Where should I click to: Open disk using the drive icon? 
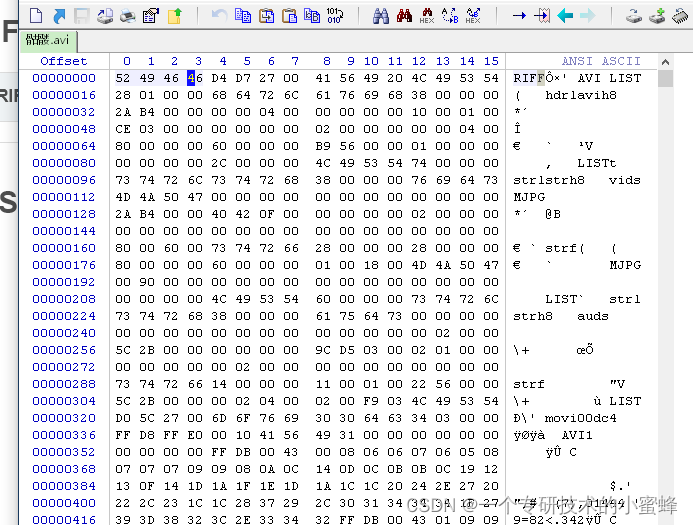(634, 16)
